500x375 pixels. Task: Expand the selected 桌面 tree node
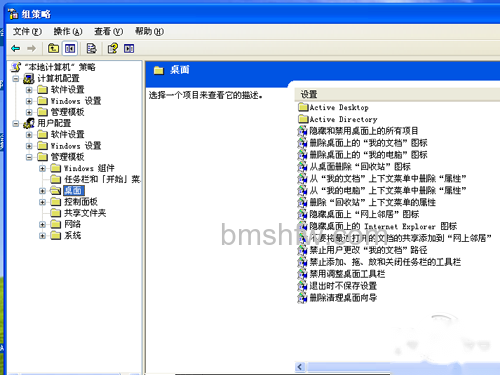coord(42,191)
